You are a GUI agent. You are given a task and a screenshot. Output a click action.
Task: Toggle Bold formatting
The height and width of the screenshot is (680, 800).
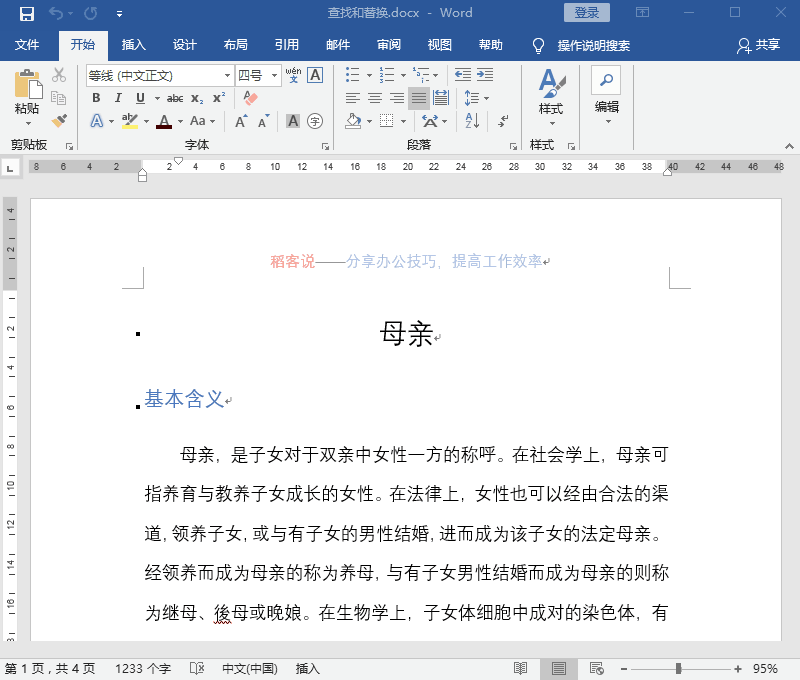point(96,98)
